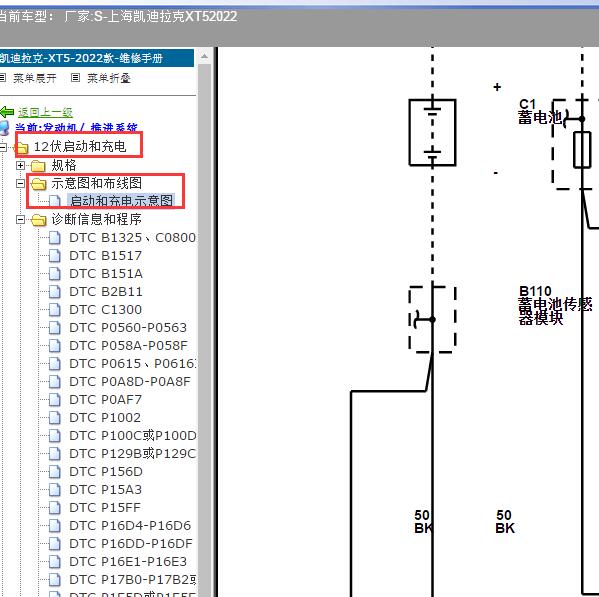Click the 诊断信息和程序 folder icon
The width and height of the screenshot is (599, 597).
38,220
